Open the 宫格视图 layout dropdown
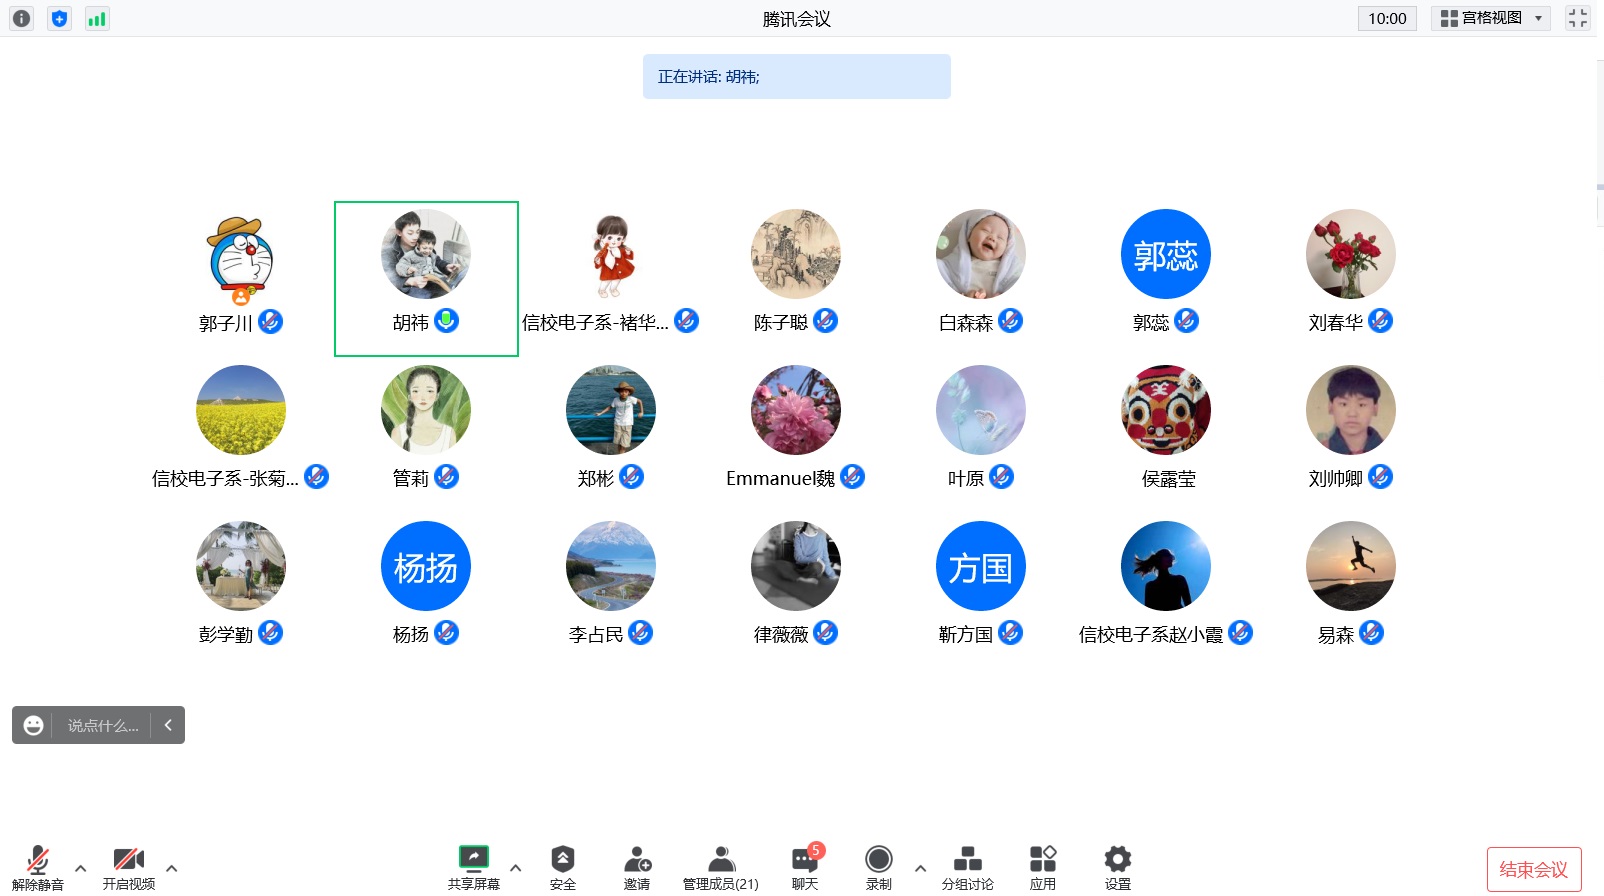 (x=1490, y=18)
